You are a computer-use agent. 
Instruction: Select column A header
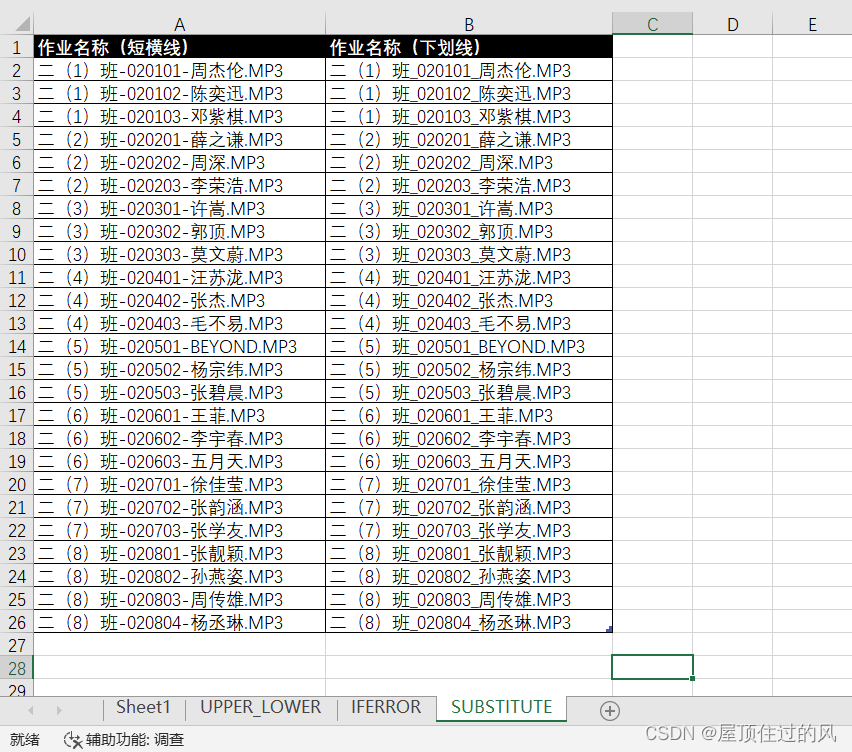click(x=180, y=24)
